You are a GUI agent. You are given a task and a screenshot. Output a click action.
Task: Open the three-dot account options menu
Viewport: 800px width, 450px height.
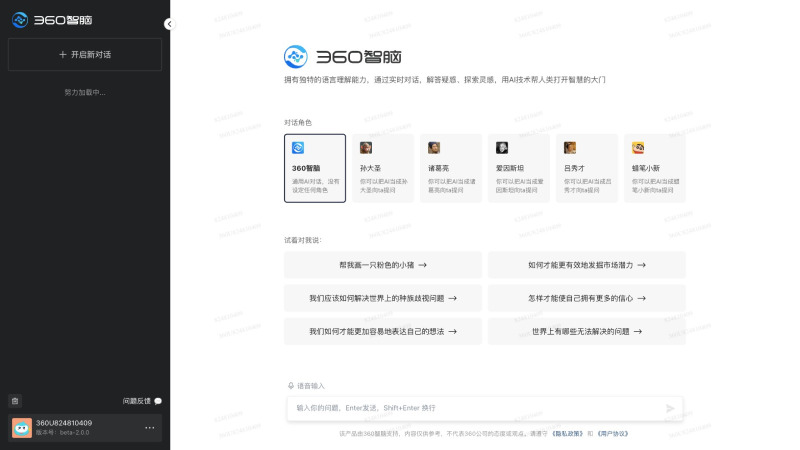(x=150, y=428)
